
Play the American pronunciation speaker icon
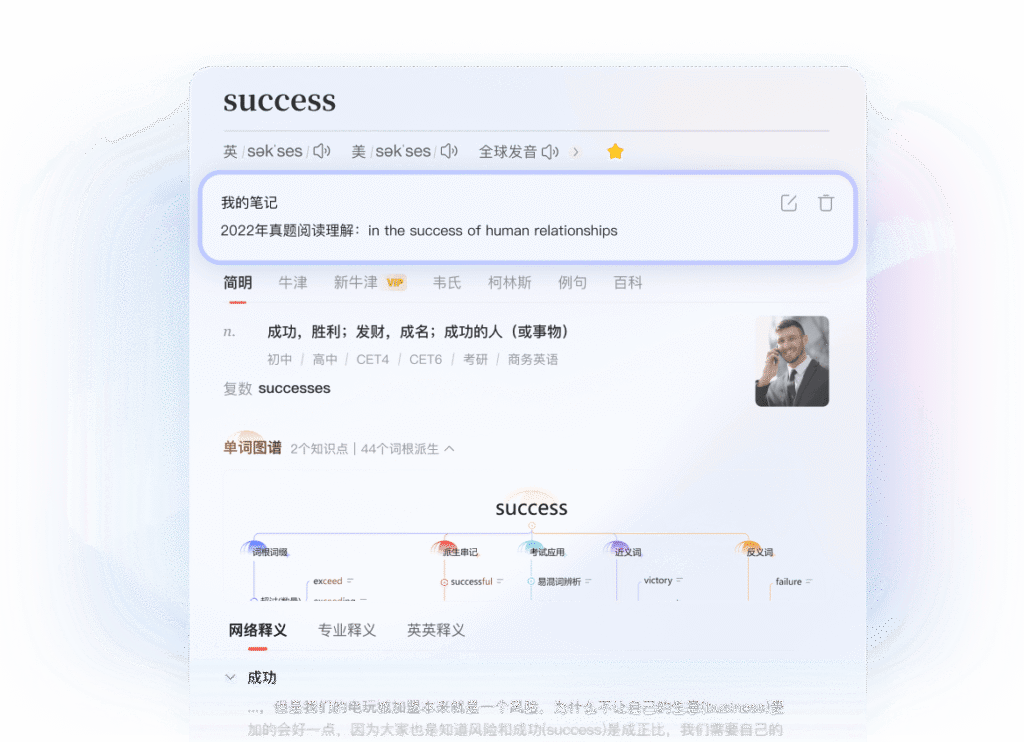449,152
